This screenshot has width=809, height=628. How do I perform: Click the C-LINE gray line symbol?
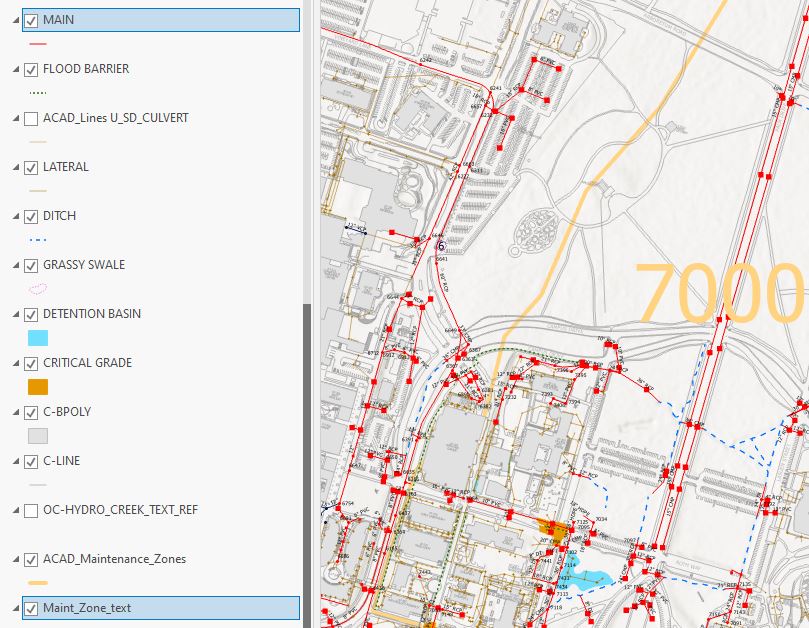coord(37,484)
